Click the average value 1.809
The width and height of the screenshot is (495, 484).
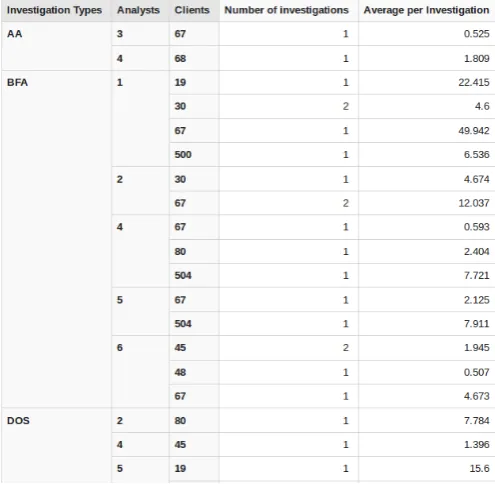point(477,58)
